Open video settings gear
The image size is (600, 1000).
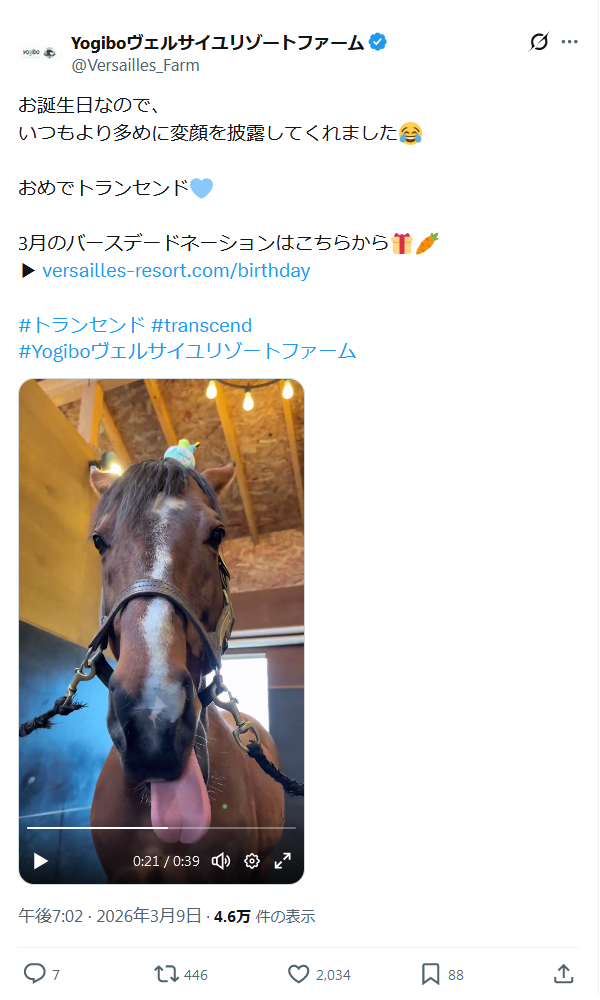pos(252,861)
